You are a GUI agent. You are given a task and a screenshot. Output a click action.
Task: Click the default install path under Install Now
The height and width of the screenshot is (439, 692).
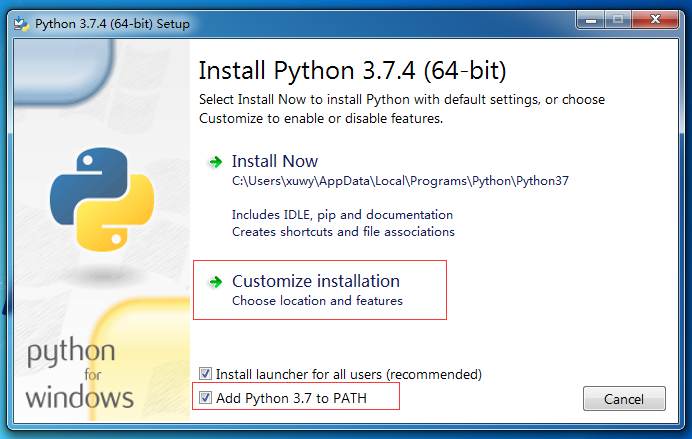point(400,181)
